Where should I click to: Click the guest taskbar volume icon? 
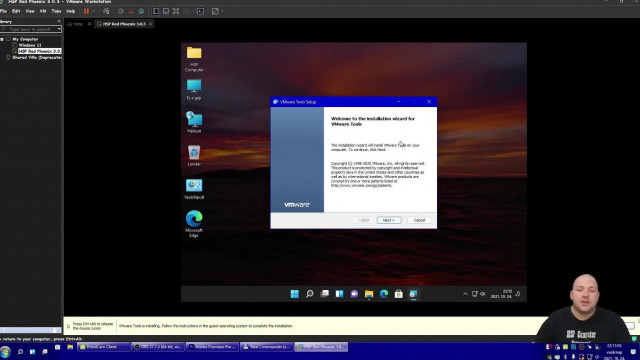click(483, 294)
